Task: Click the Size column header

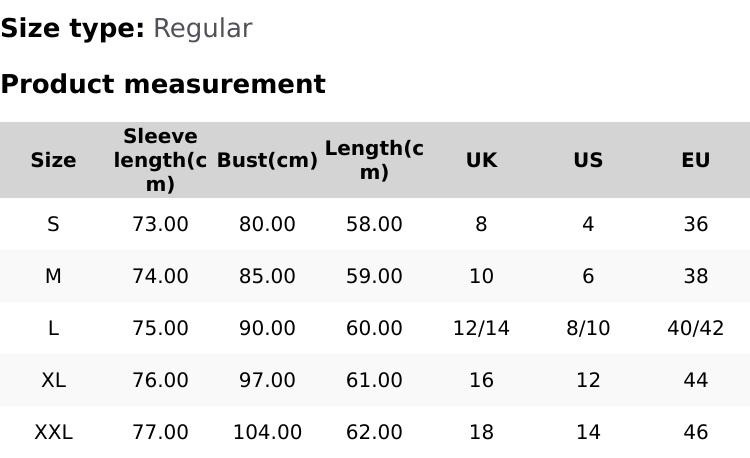Action: 53,160
